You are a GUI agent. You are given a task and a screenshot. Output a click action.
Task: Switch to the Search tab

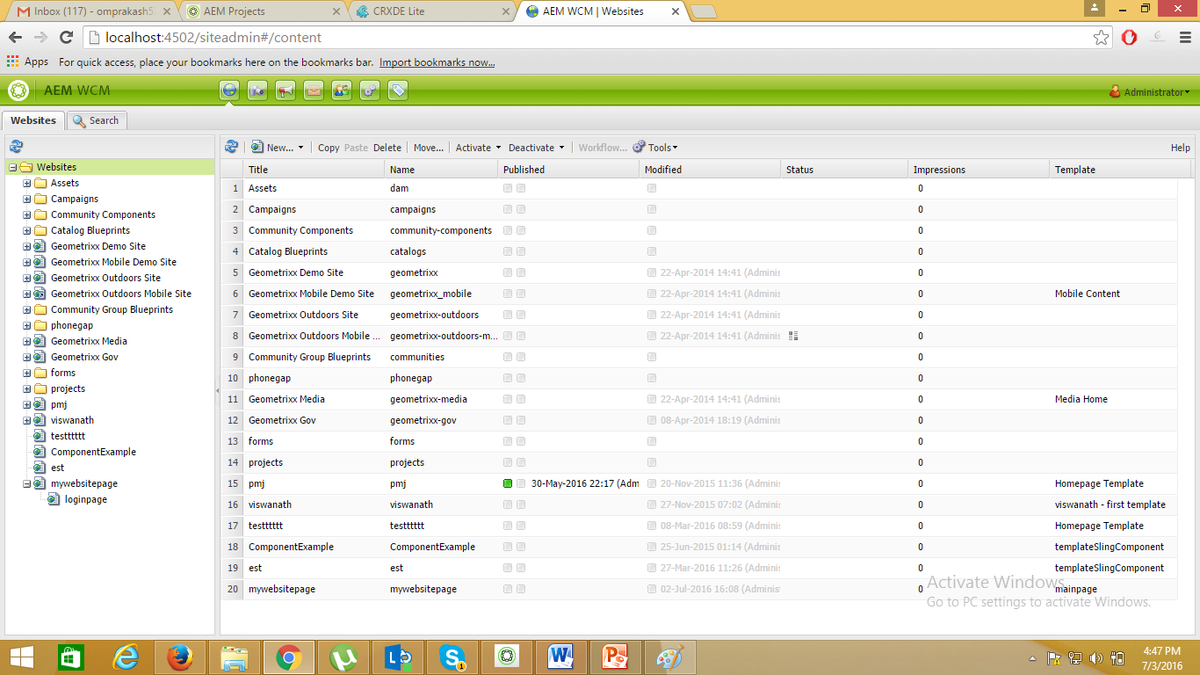click(97, 120)
